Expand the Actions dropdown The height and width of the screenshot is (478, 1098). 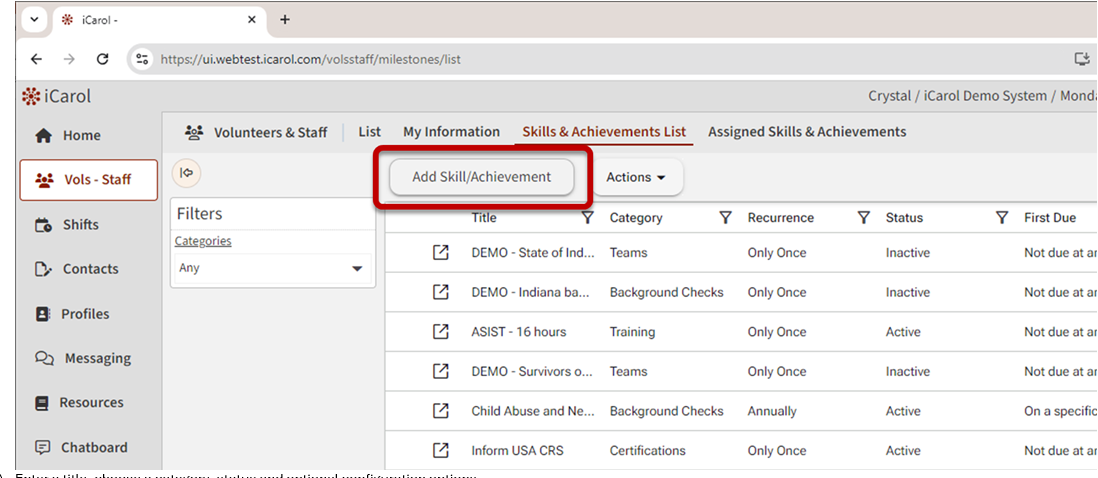coord(636,177)
